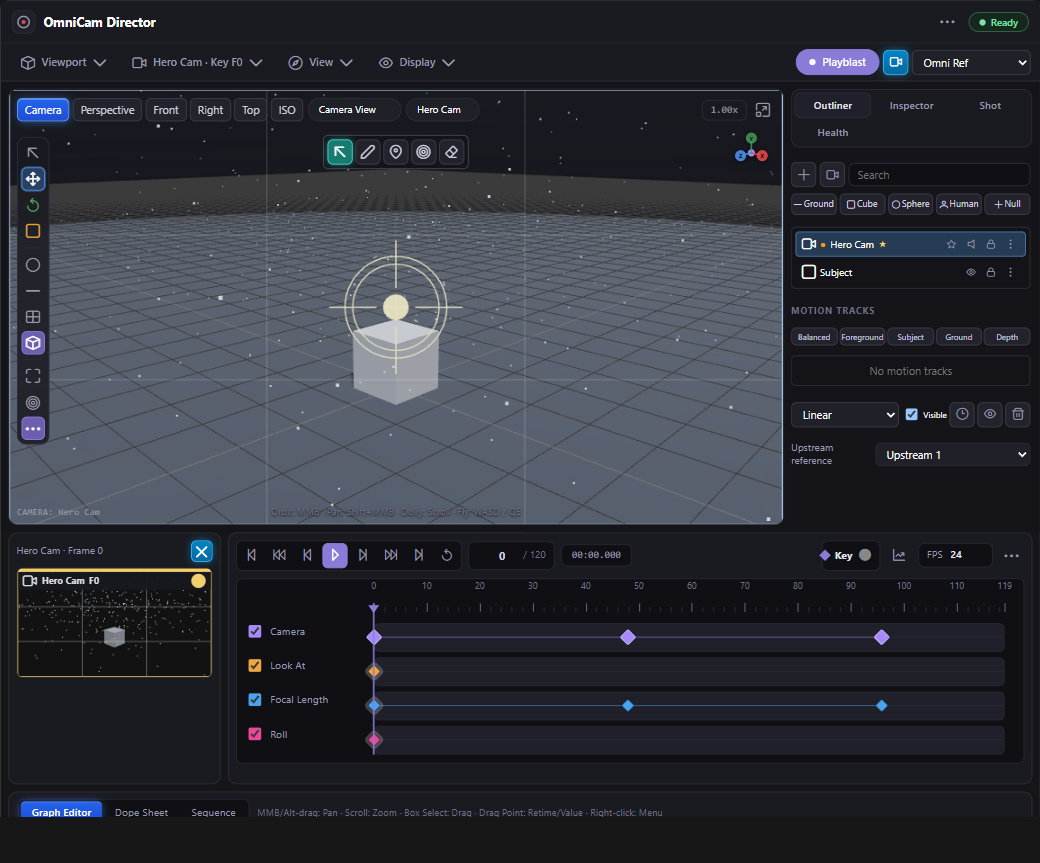1040x863 pixels.
Task: Open the Hero Cam · Key F0 dropdown
Action: click(197, 62)
